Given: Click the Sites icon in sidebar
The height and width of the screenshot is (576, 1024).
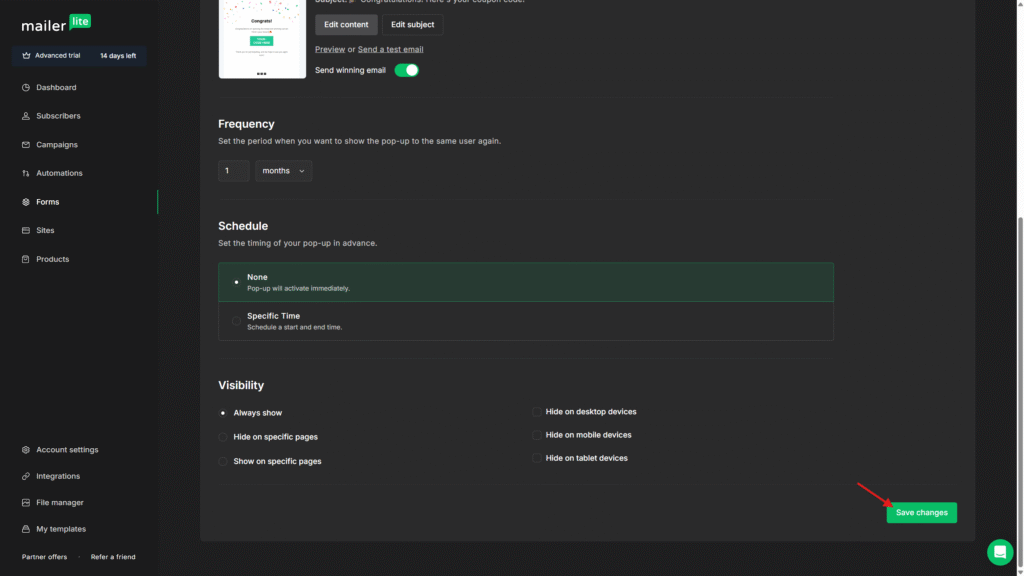Looking at the screenshot, I should 26,231.
